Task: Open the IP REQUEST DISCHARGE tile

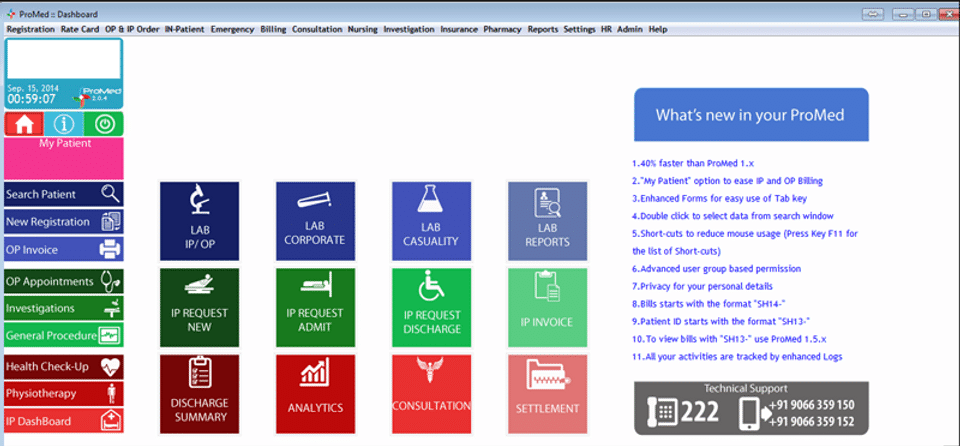Action: point(431,308)
